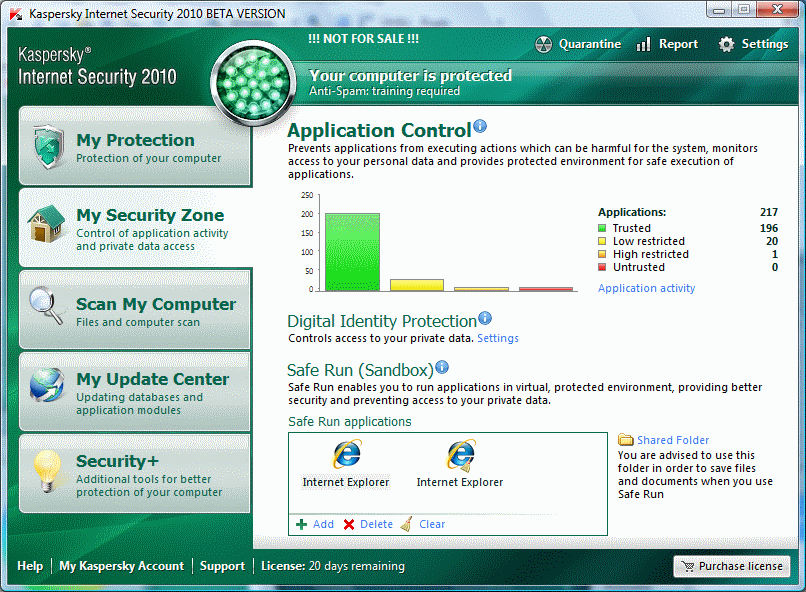Screen dimensions: 806x592
Task: Click the My Security Zone house icon
Action: click(46, 224)
